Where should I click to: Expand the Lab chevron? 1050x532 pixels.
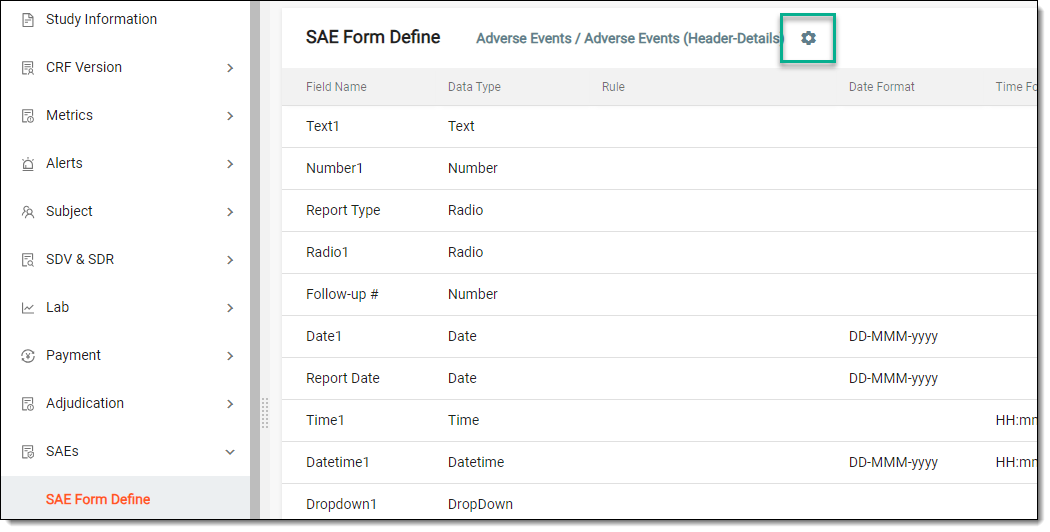[x=230, y=308]
